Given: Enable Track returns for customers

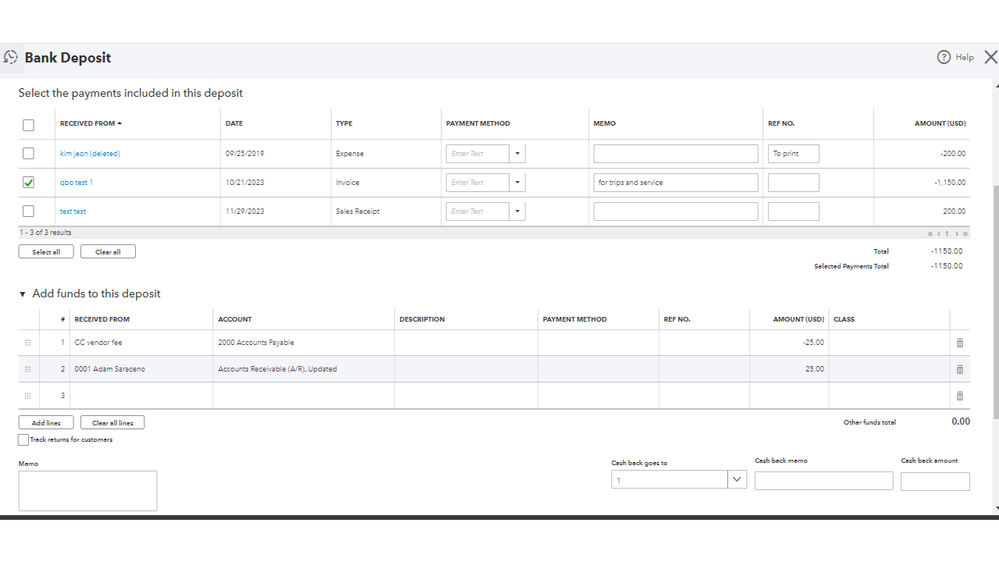Looking at the screenshot, I should (24, 440).
